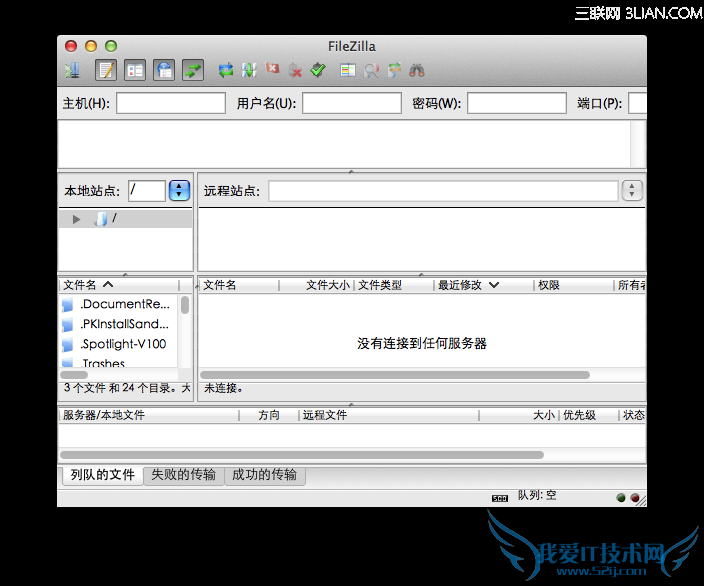
Task: Open the 本地站点 path dropdown arrows
Action: (179, 191)
